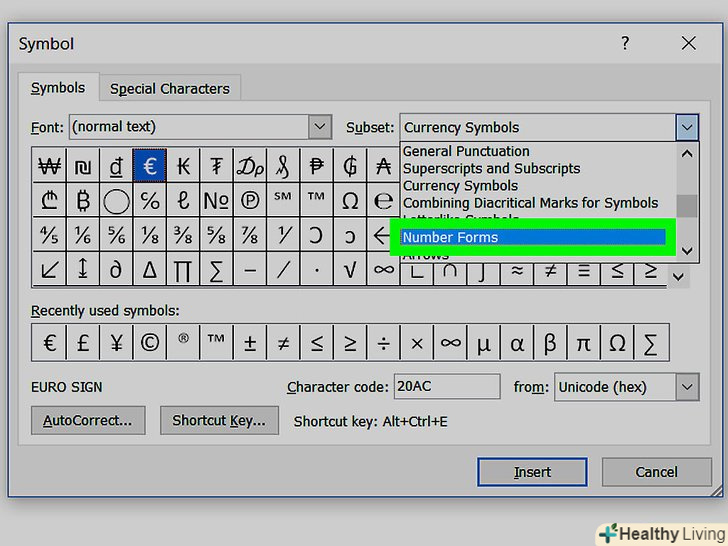Select Superscripts and Subscripts subset
728x546 pixels.
click(491, 168)
